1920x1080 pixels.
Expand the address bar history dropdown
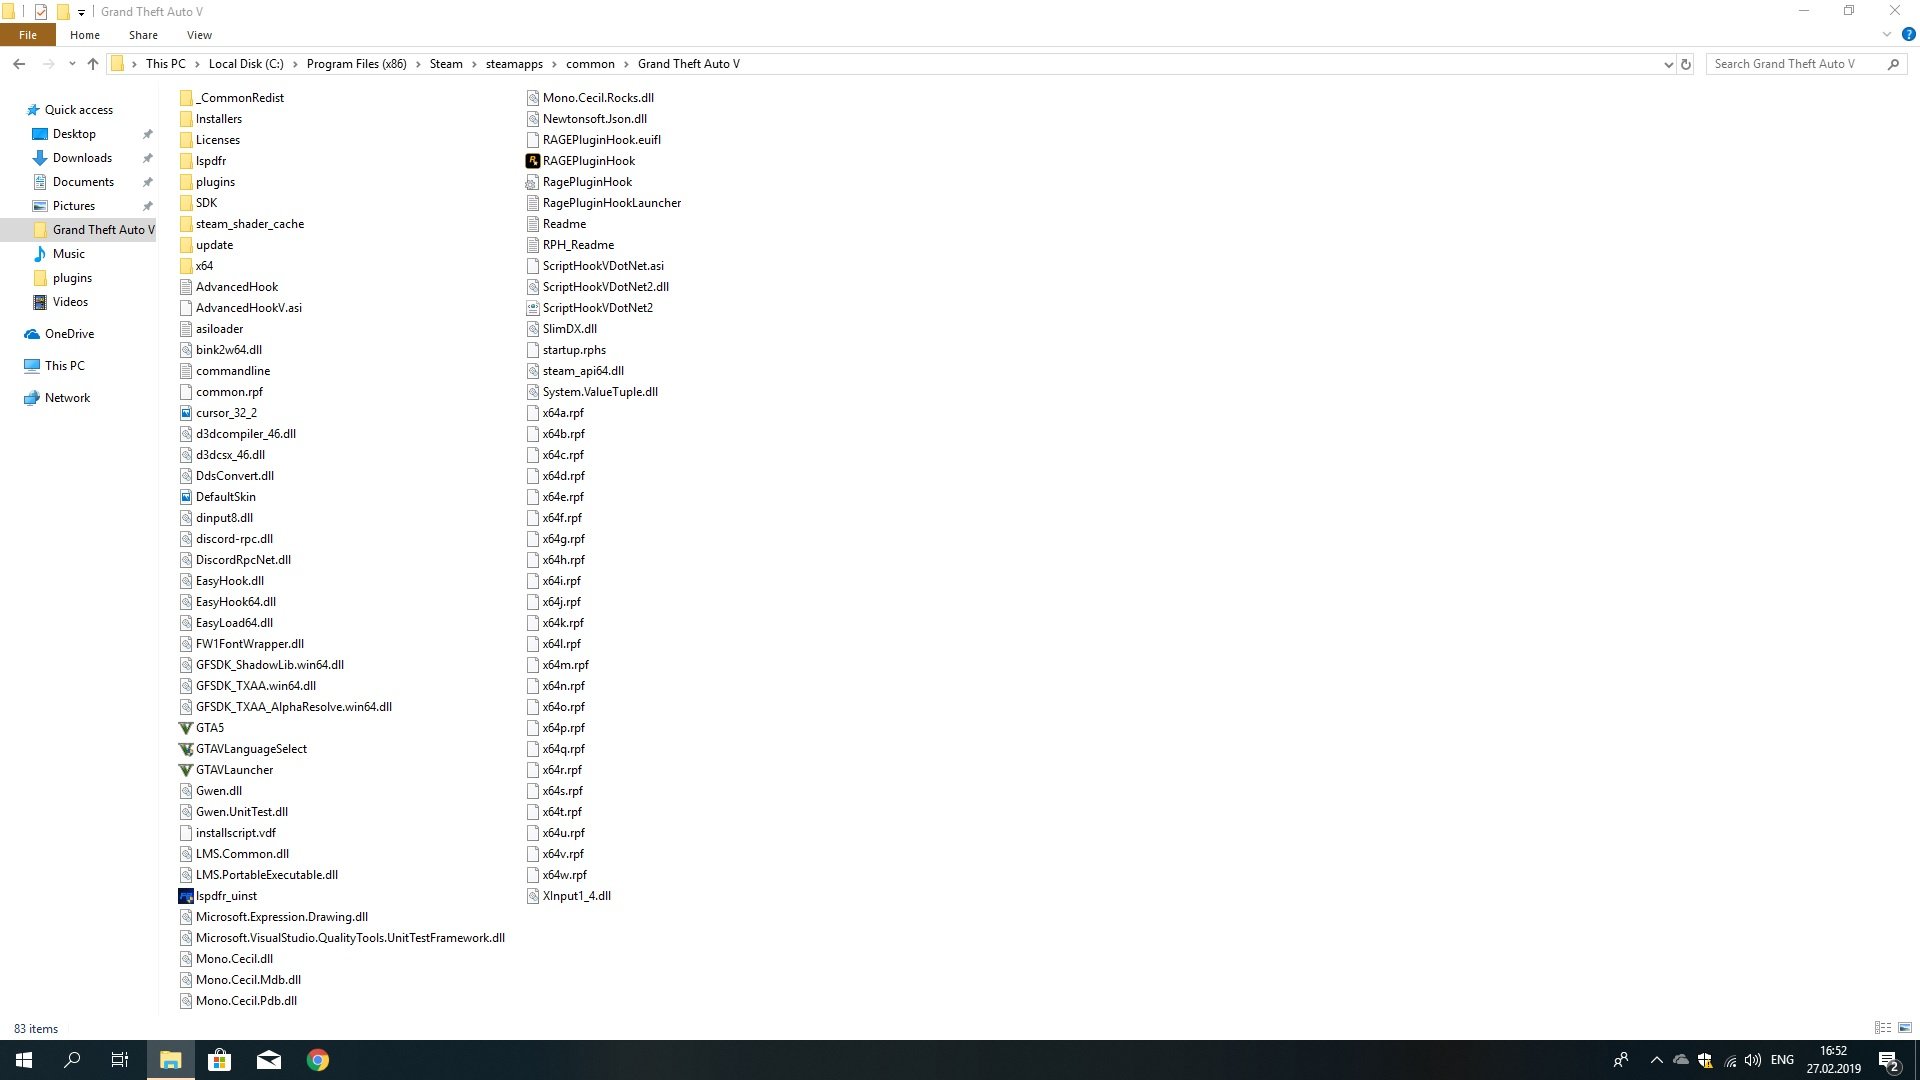click(x=1668, y=64)
